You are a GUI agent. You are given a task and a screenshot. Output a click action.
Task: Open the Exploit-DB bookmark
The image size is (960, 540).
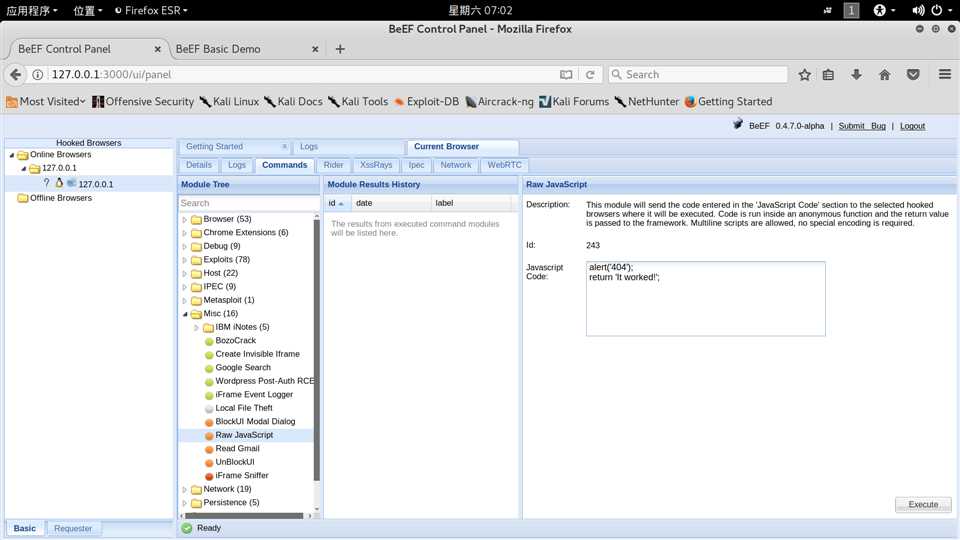pos(426,102)
